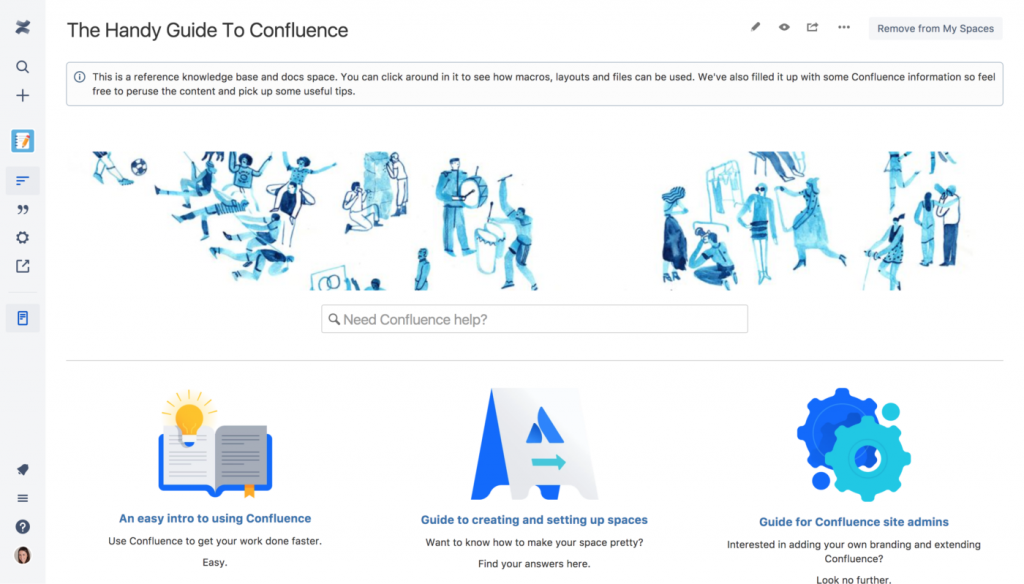The width and height of the screenshot is (1024, 584).
Task: Select the highlighted page icon in the sidebar
Action: (x=22, y=319)
